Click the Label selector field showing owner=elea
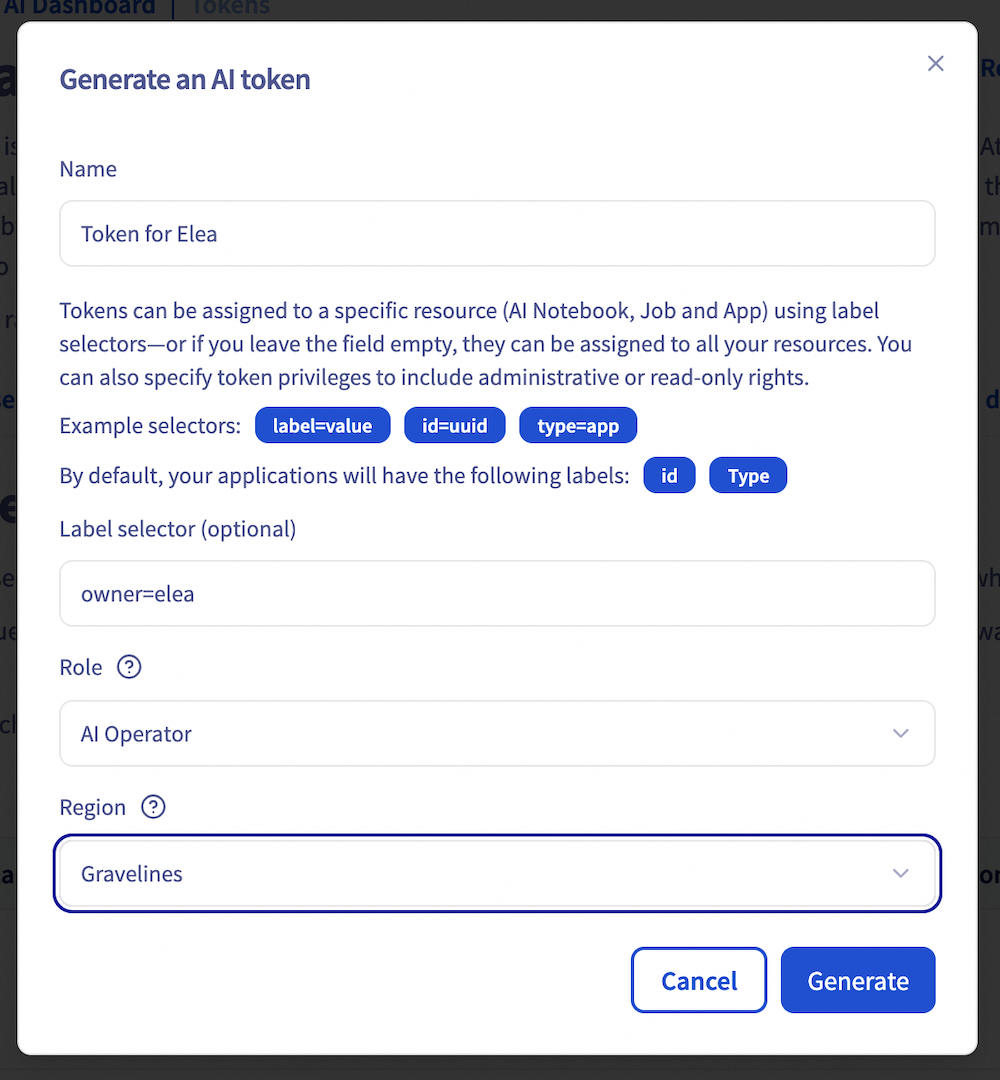The width and height of the screenshot is (1000, 1080). (497, 593)
